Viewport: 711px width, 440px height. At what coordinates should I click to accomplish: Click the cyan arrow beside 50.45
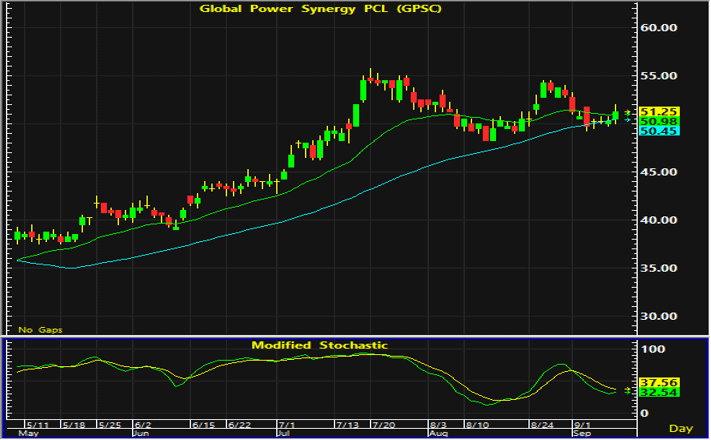point(628,120)
